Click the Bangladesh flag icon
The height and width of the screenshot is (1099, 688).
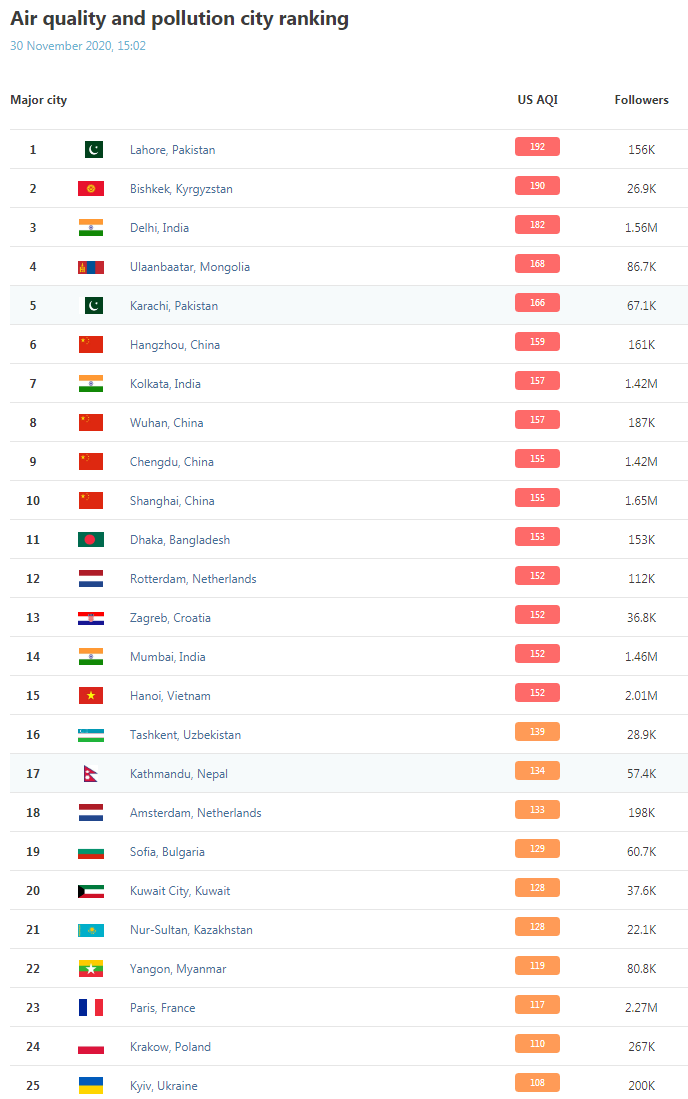pyautogui.click(x=91, y=540)
